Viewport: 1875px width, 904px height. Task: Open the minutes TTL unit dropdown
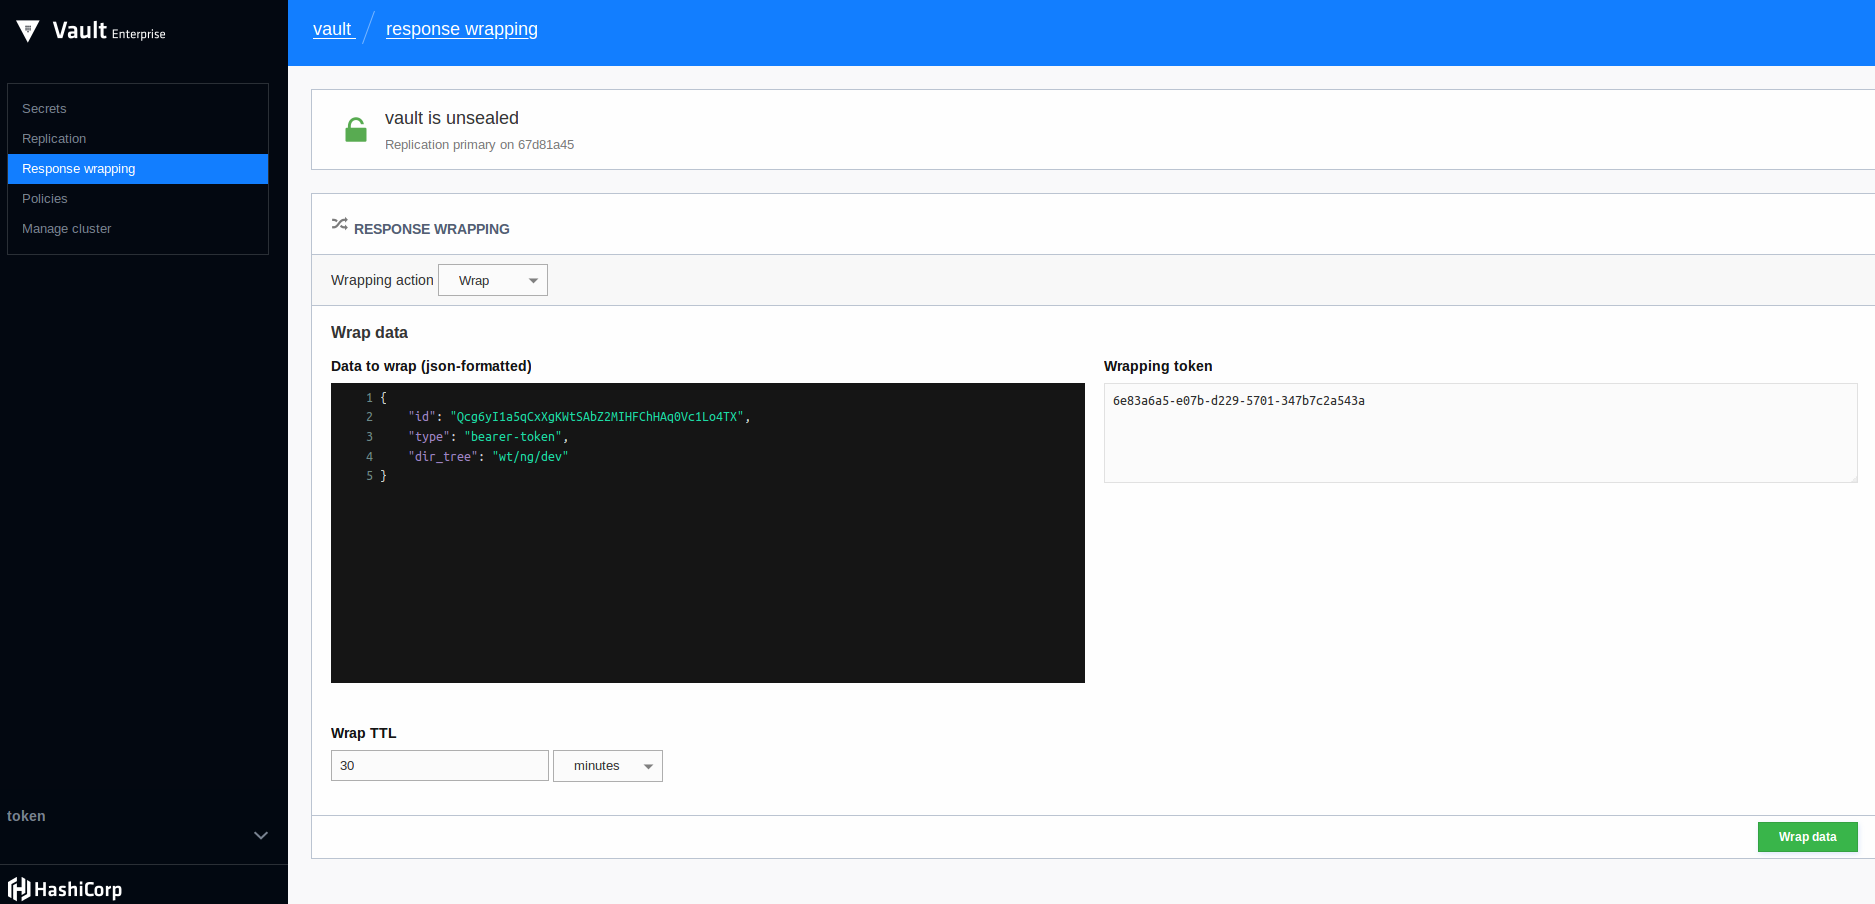click(607, 766)
